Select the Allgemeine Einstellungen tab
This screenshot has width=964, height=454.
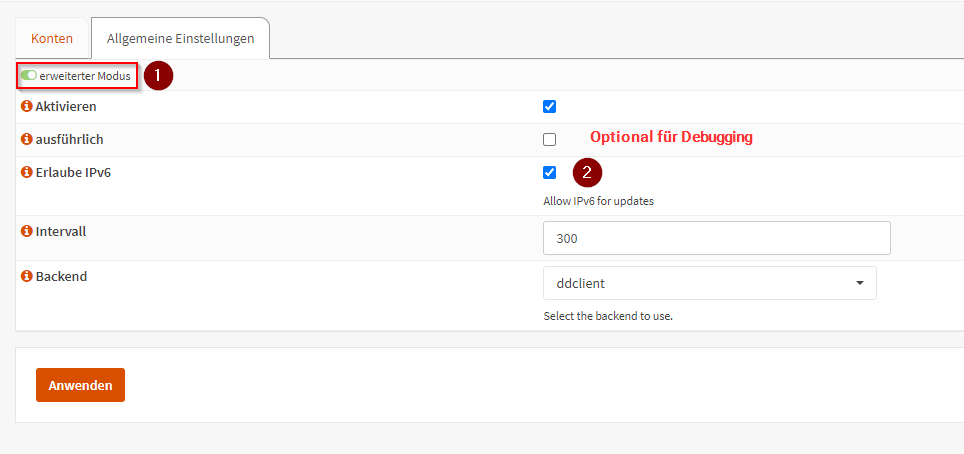pos(180,38)
